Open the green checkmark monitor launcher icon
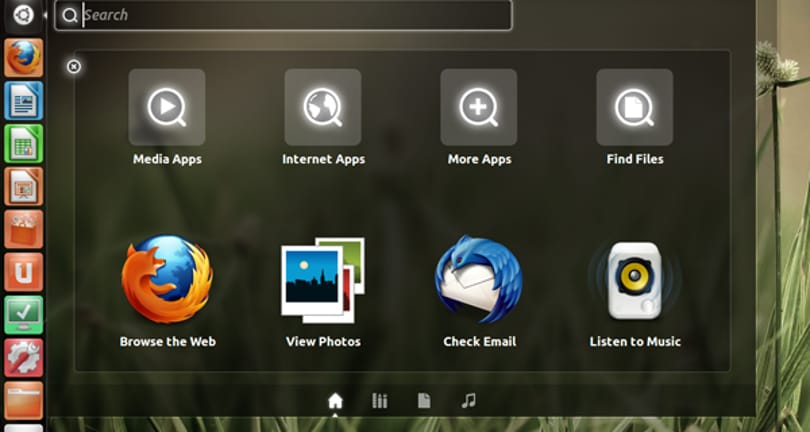 pos(24,315)
